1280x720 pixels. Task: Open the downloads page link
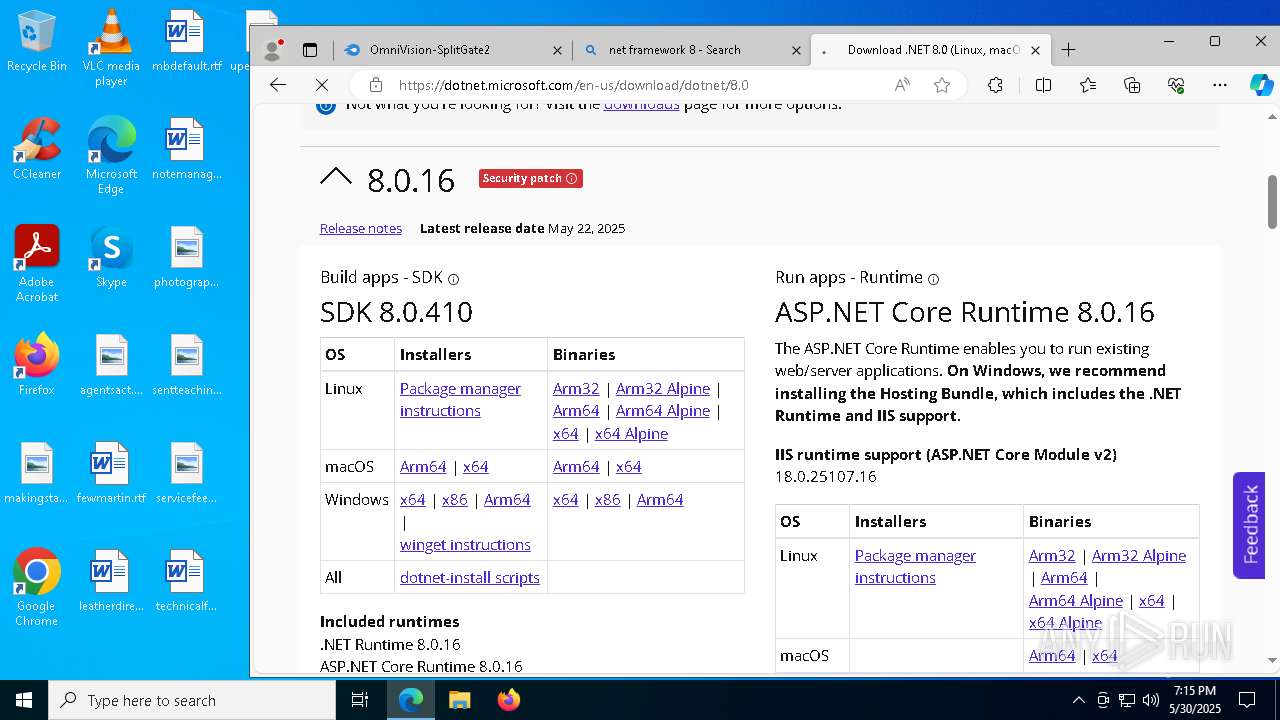(641, 104)
